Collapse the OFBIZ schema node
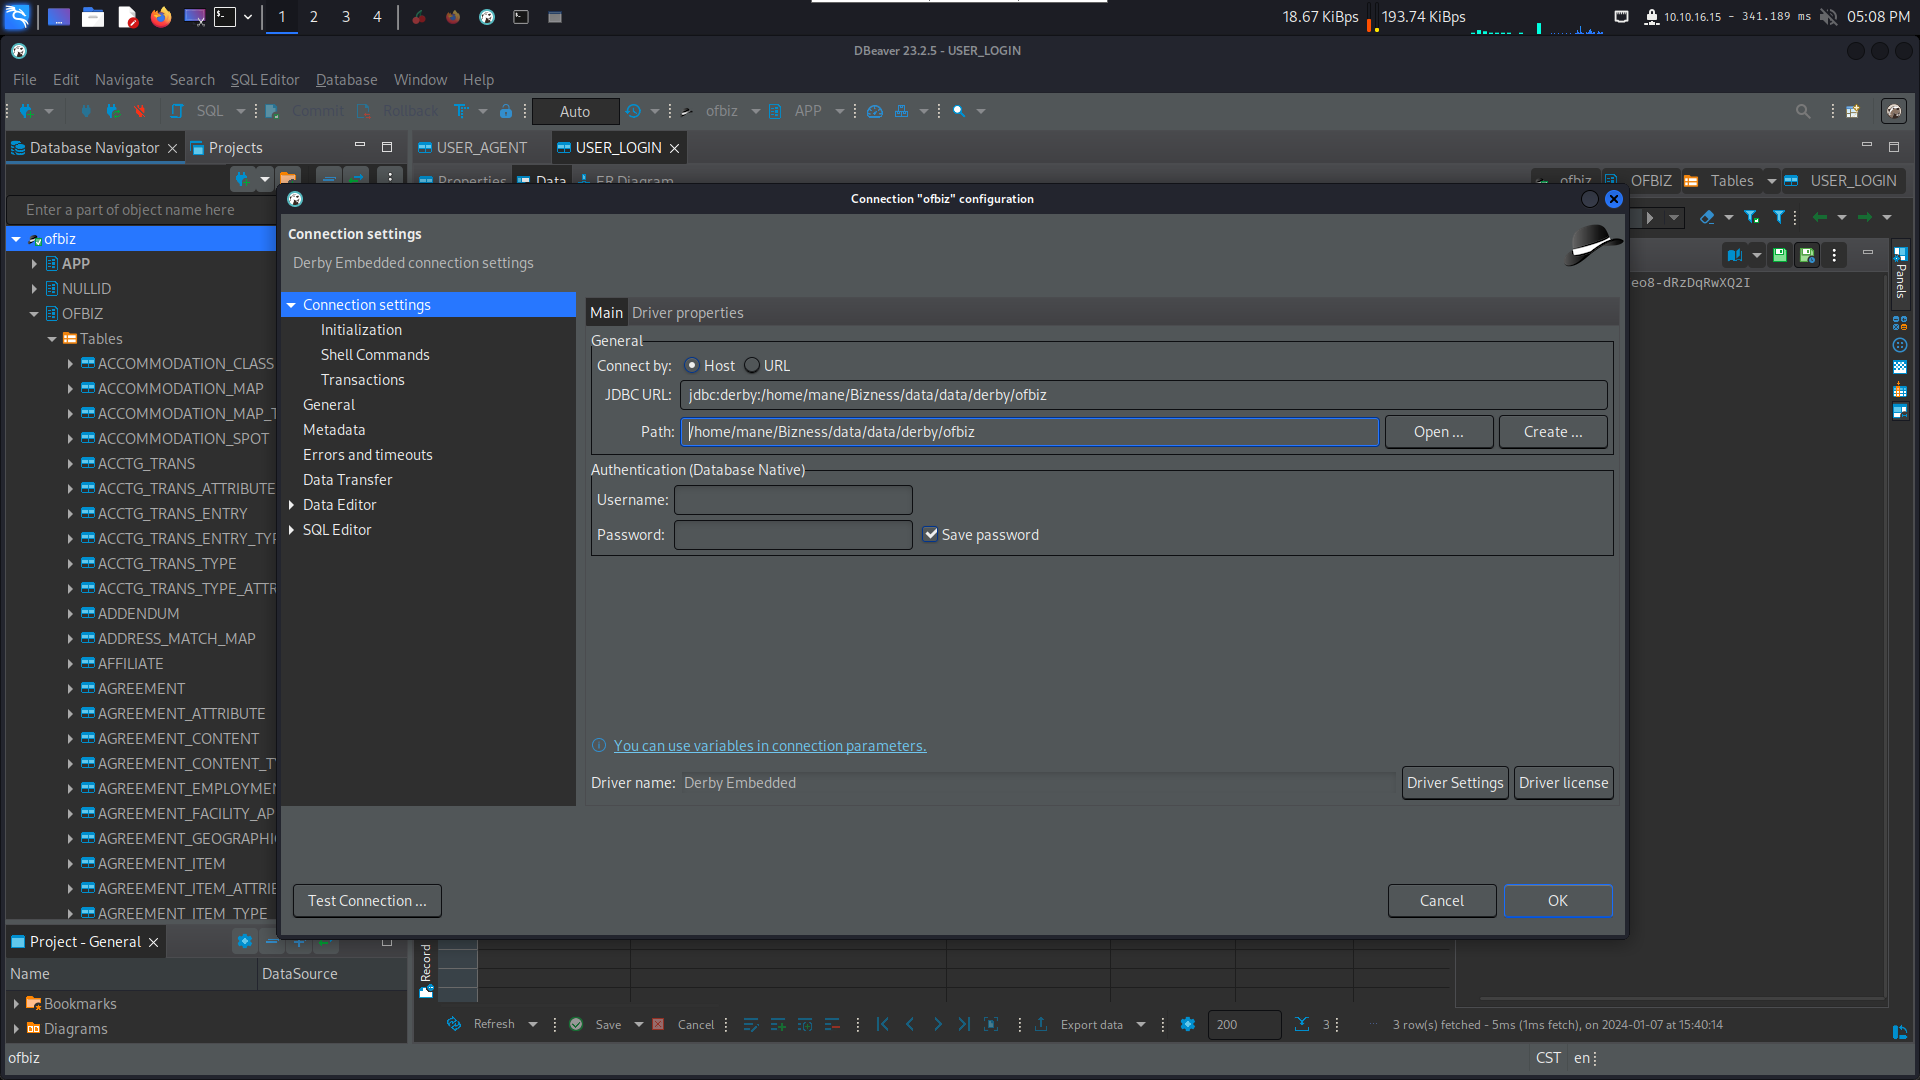Screen dimensions: 1920x1080 (34, 314)
